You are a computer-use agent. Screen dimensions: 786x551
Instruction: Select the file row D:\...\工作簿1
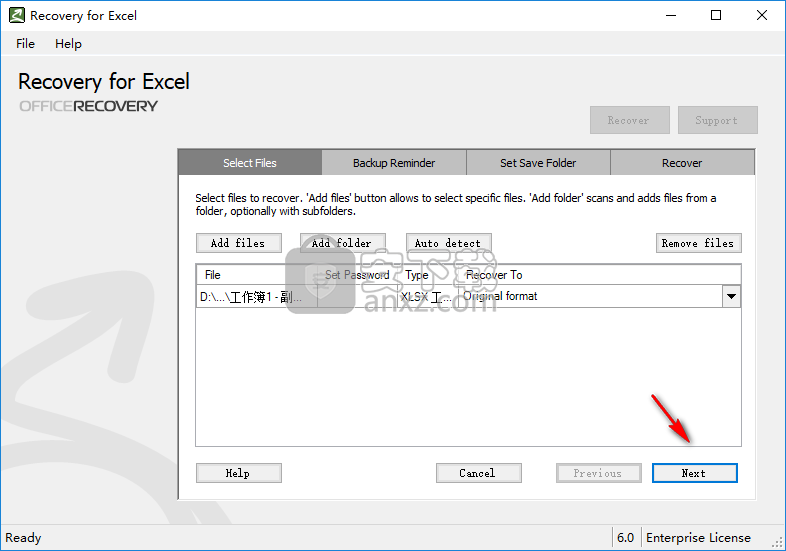[x=256, y=296]
